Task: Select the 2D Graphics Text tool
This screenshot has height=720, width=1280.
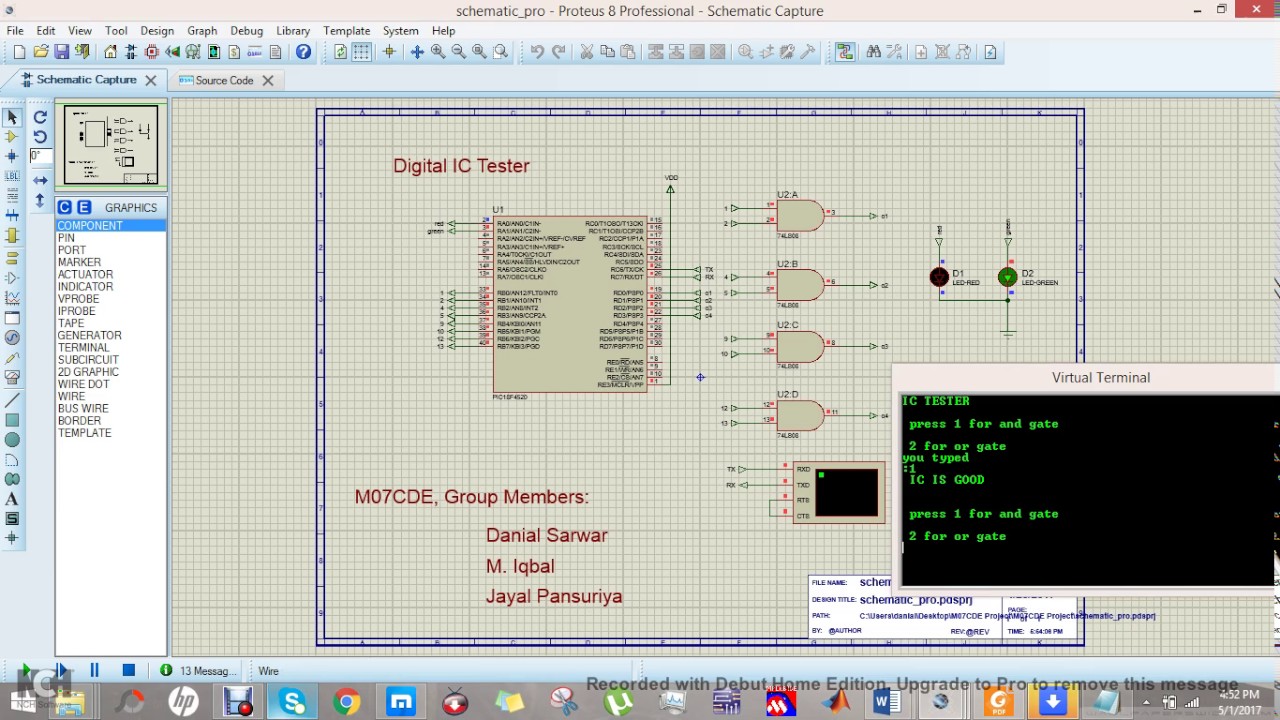Action: 12,499
